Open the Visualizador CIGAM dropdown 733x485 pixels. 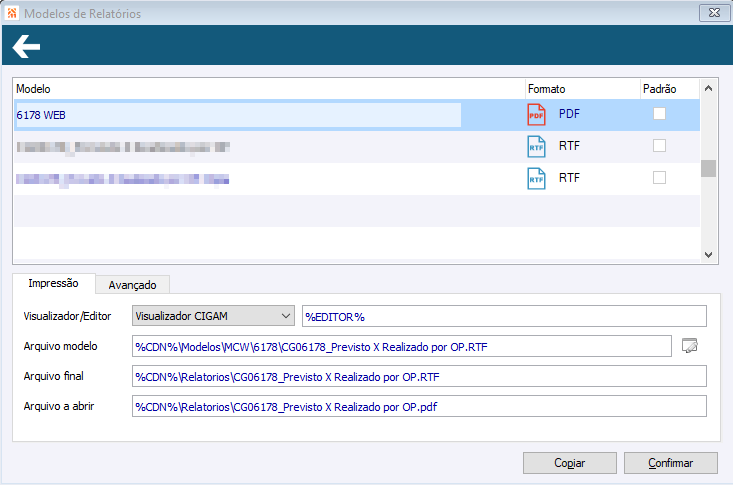[213, 316]
